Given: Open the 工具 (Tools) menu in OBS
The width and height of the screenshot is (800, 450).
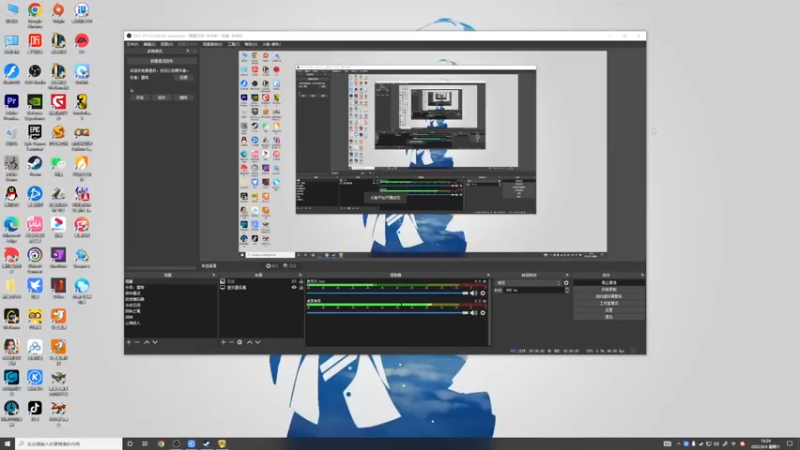Looking at the screenshot, I should tap(233, 44).
